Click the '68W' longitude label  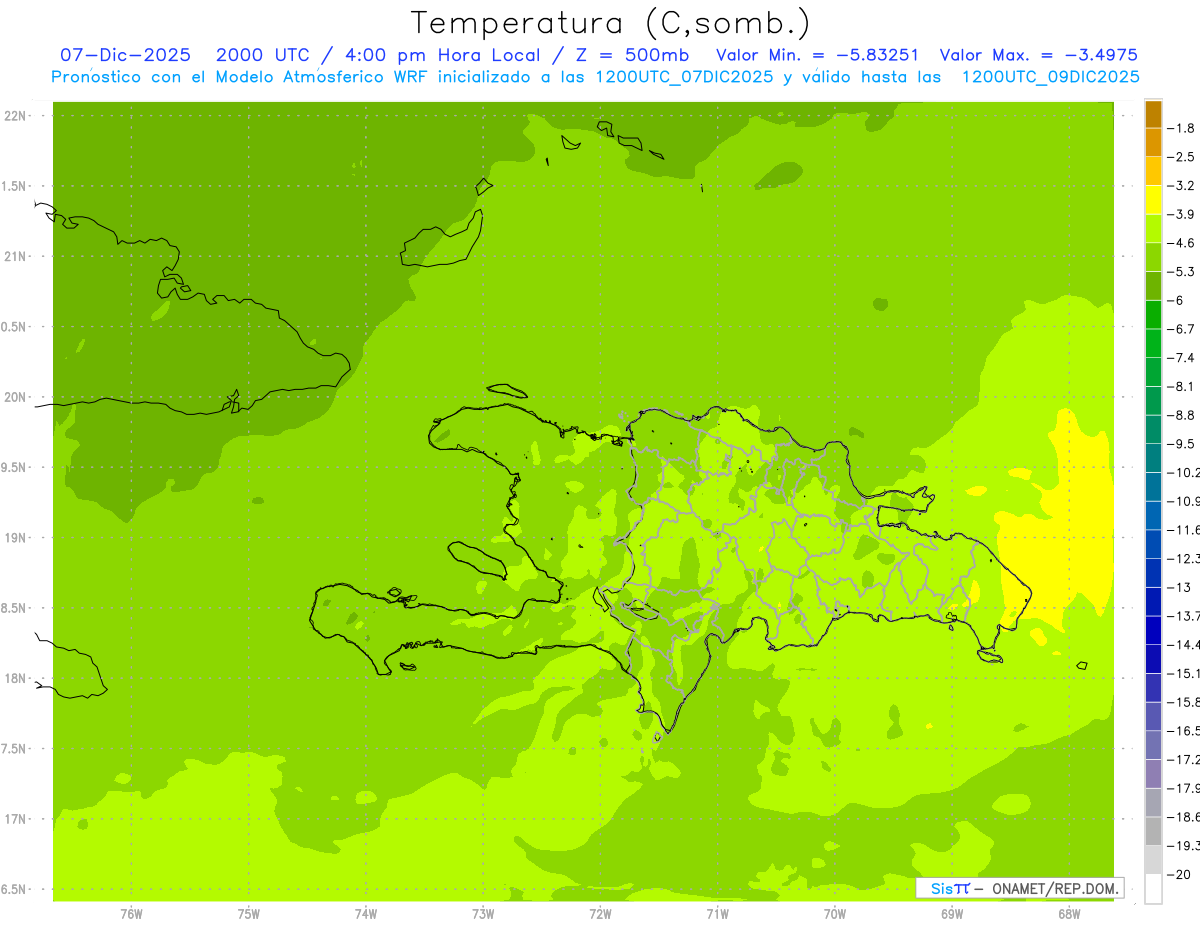pyautogui.click(x=1069, y=913)
